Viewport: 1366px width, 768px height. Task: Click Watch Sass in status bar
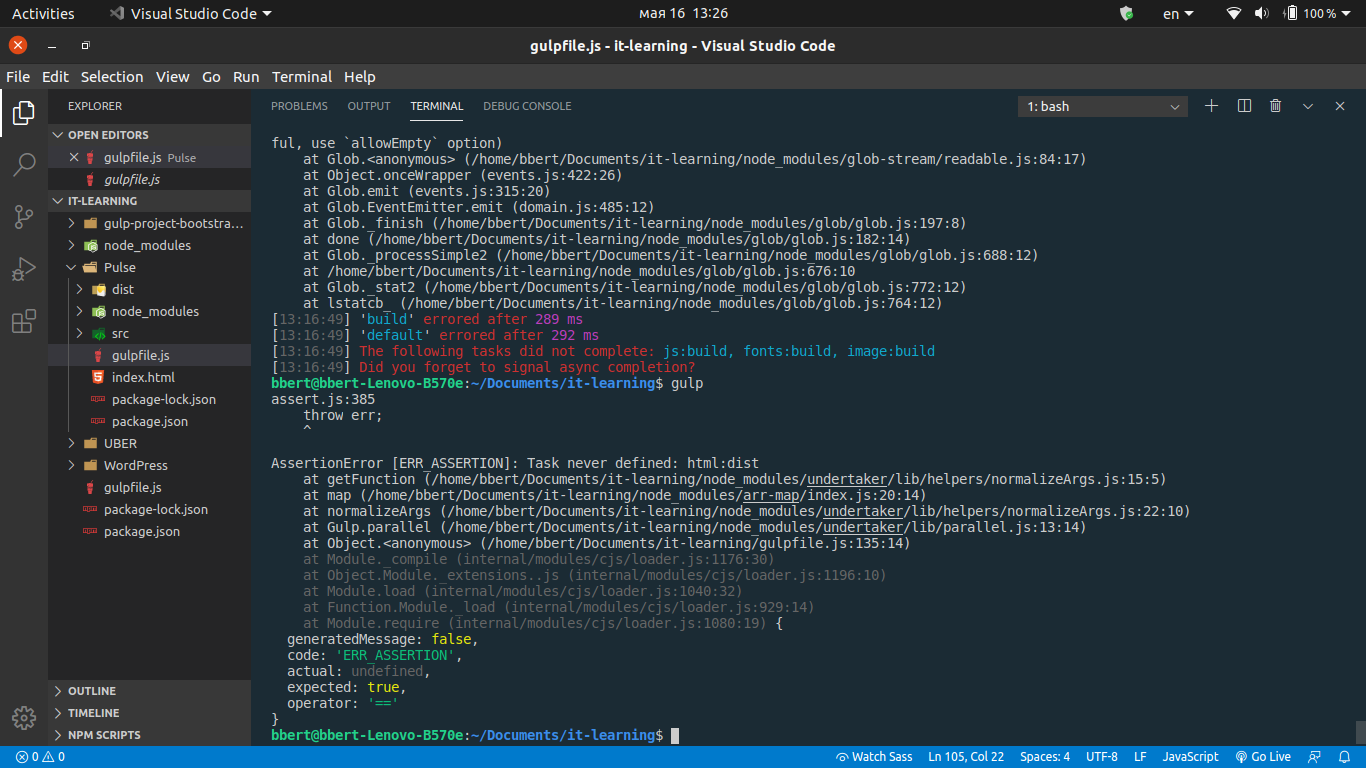[x=874, y=757]
